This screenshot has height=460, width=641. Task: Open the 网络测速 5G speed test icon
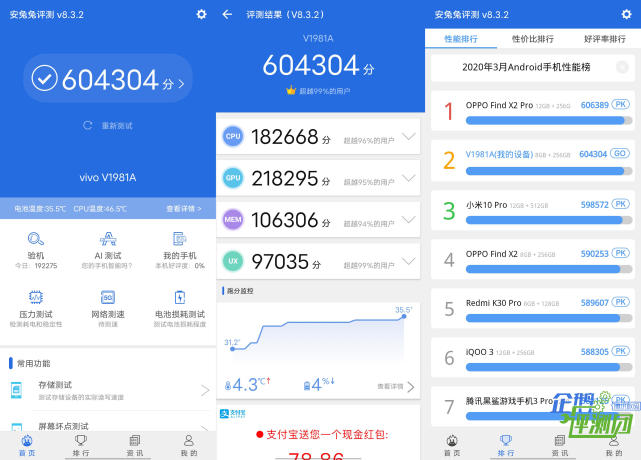pos(108,297)
